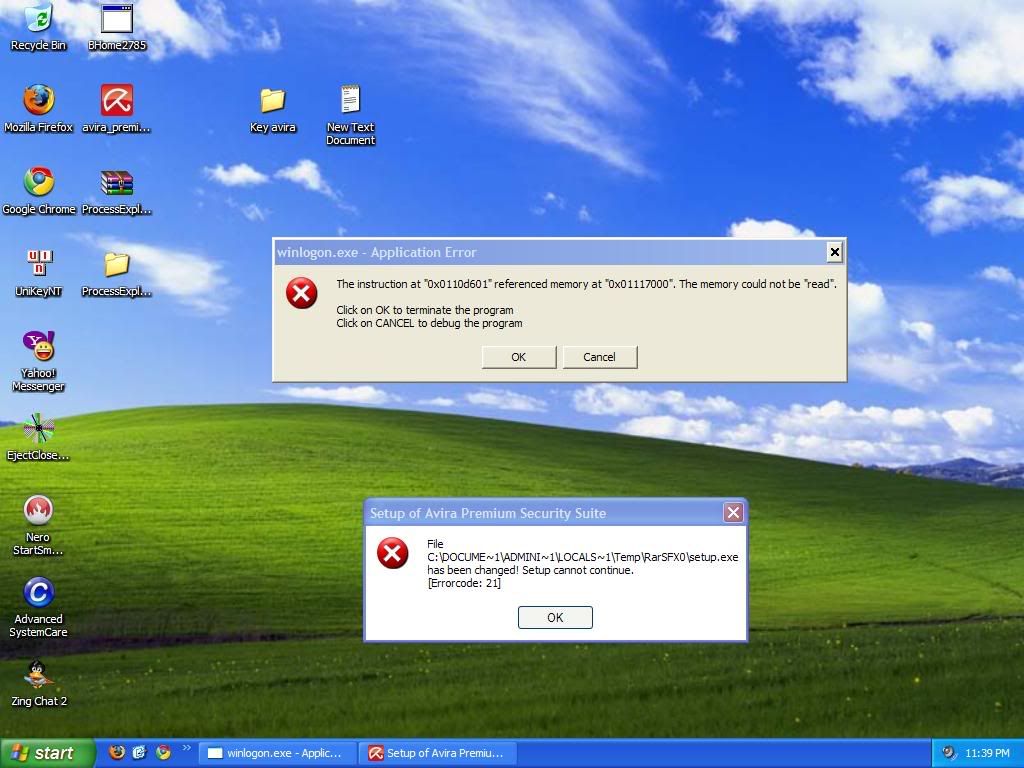Click the "[Errorcode: 21]" text
Screen dimensions: 1024x768
pyautogui.click(x=464, y=583)
